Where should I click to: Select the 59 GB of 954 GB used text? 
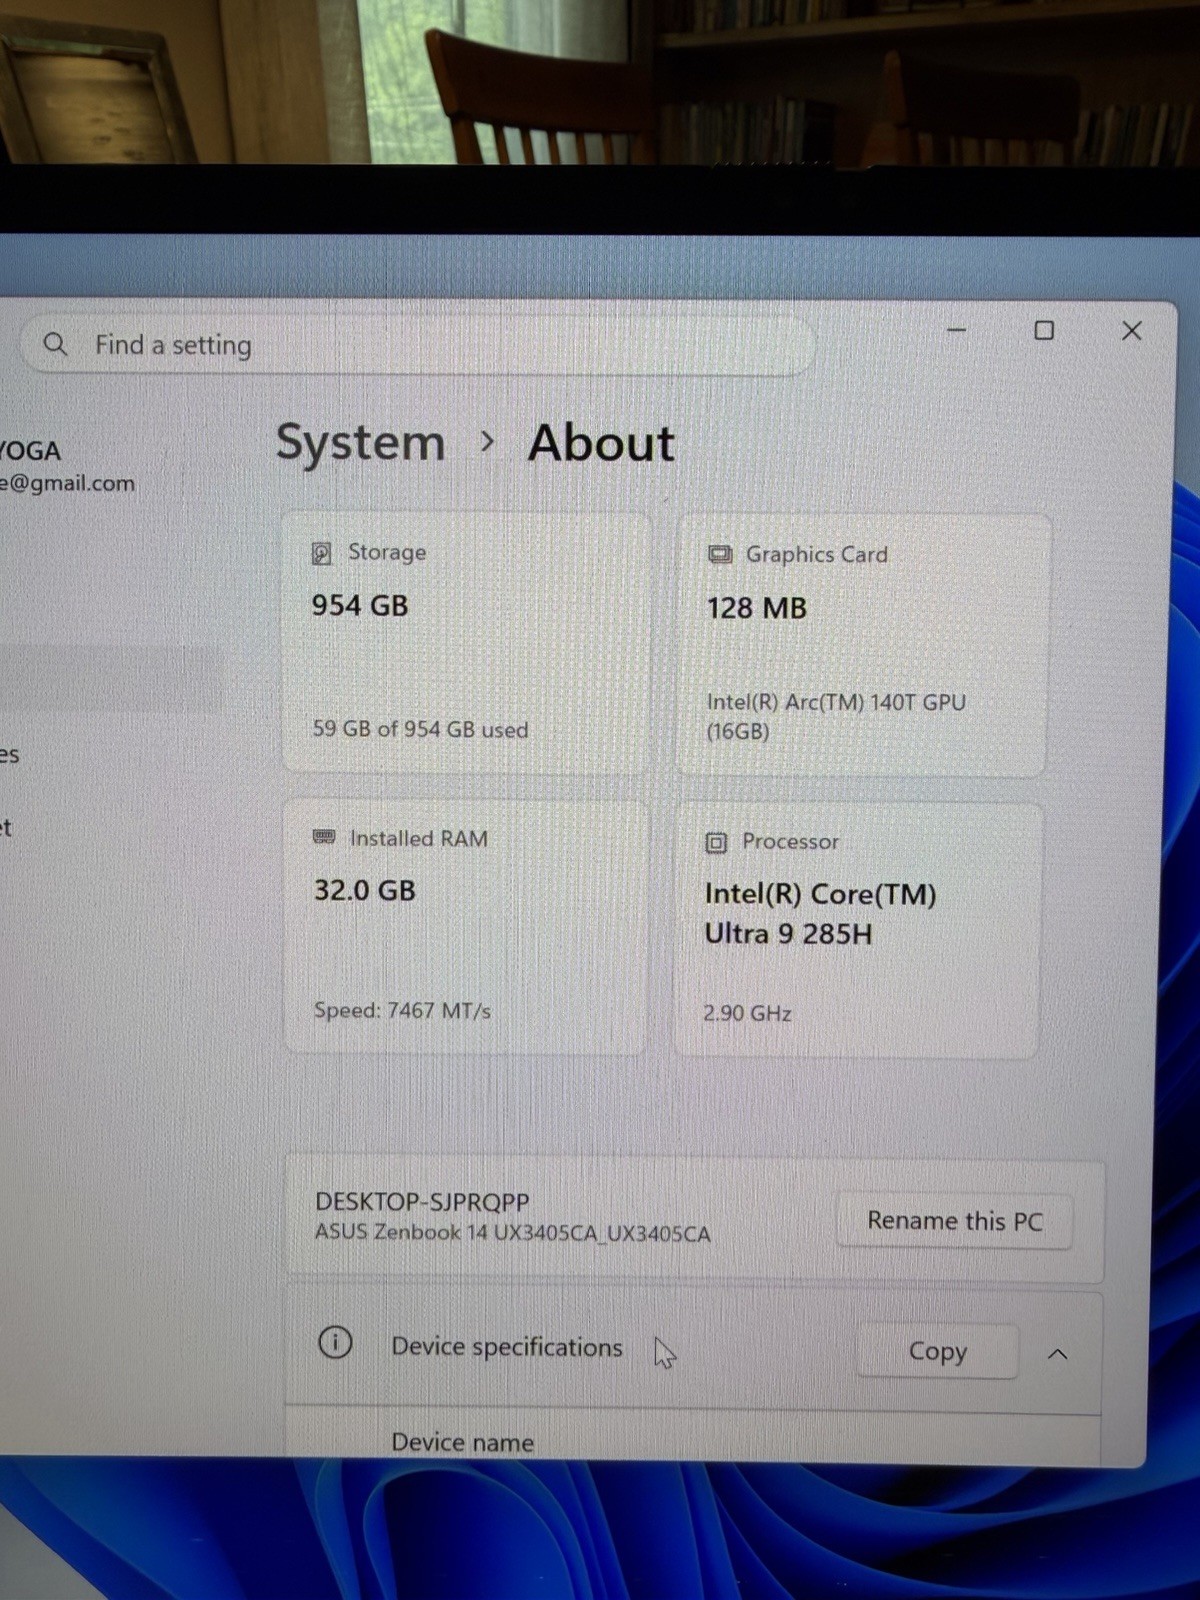[x=420, y=729]
